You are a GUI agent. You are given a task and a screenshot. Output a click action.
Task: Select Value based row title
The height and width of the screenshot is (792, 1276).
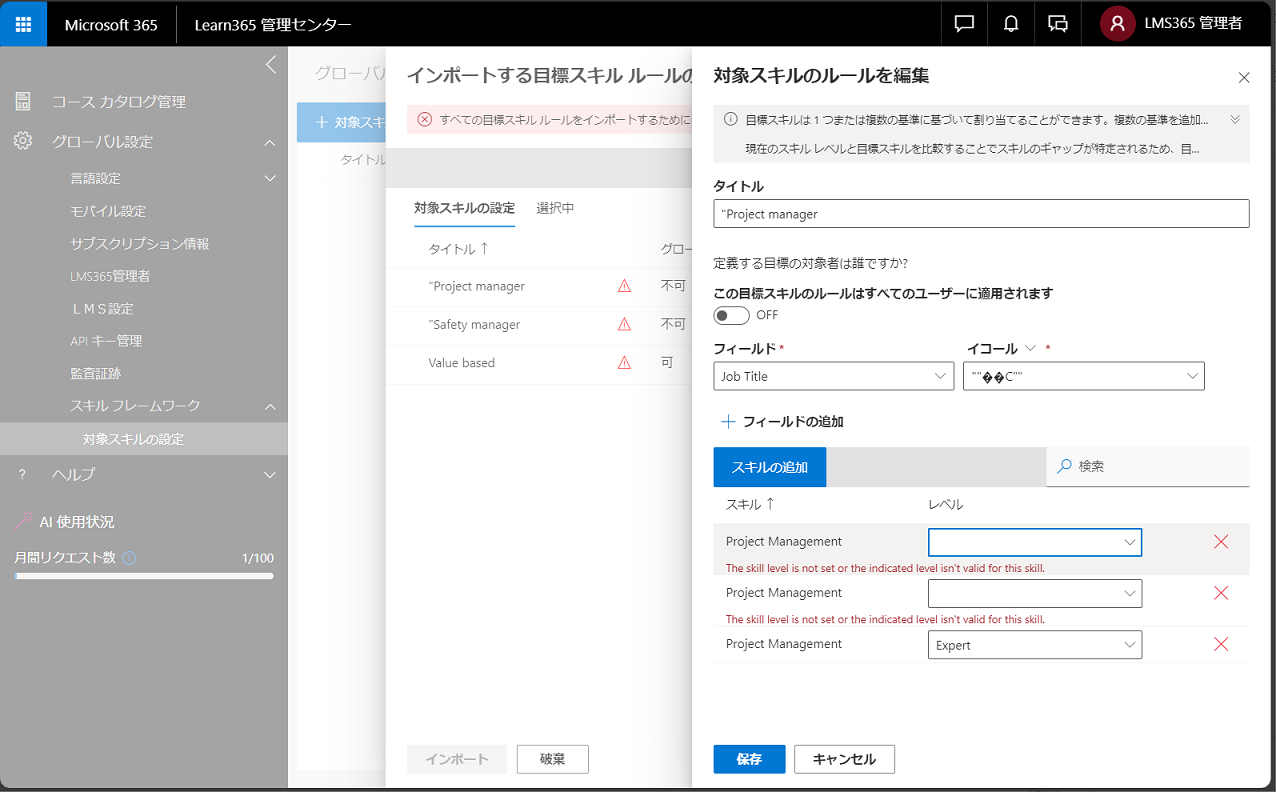coord(461,362)
